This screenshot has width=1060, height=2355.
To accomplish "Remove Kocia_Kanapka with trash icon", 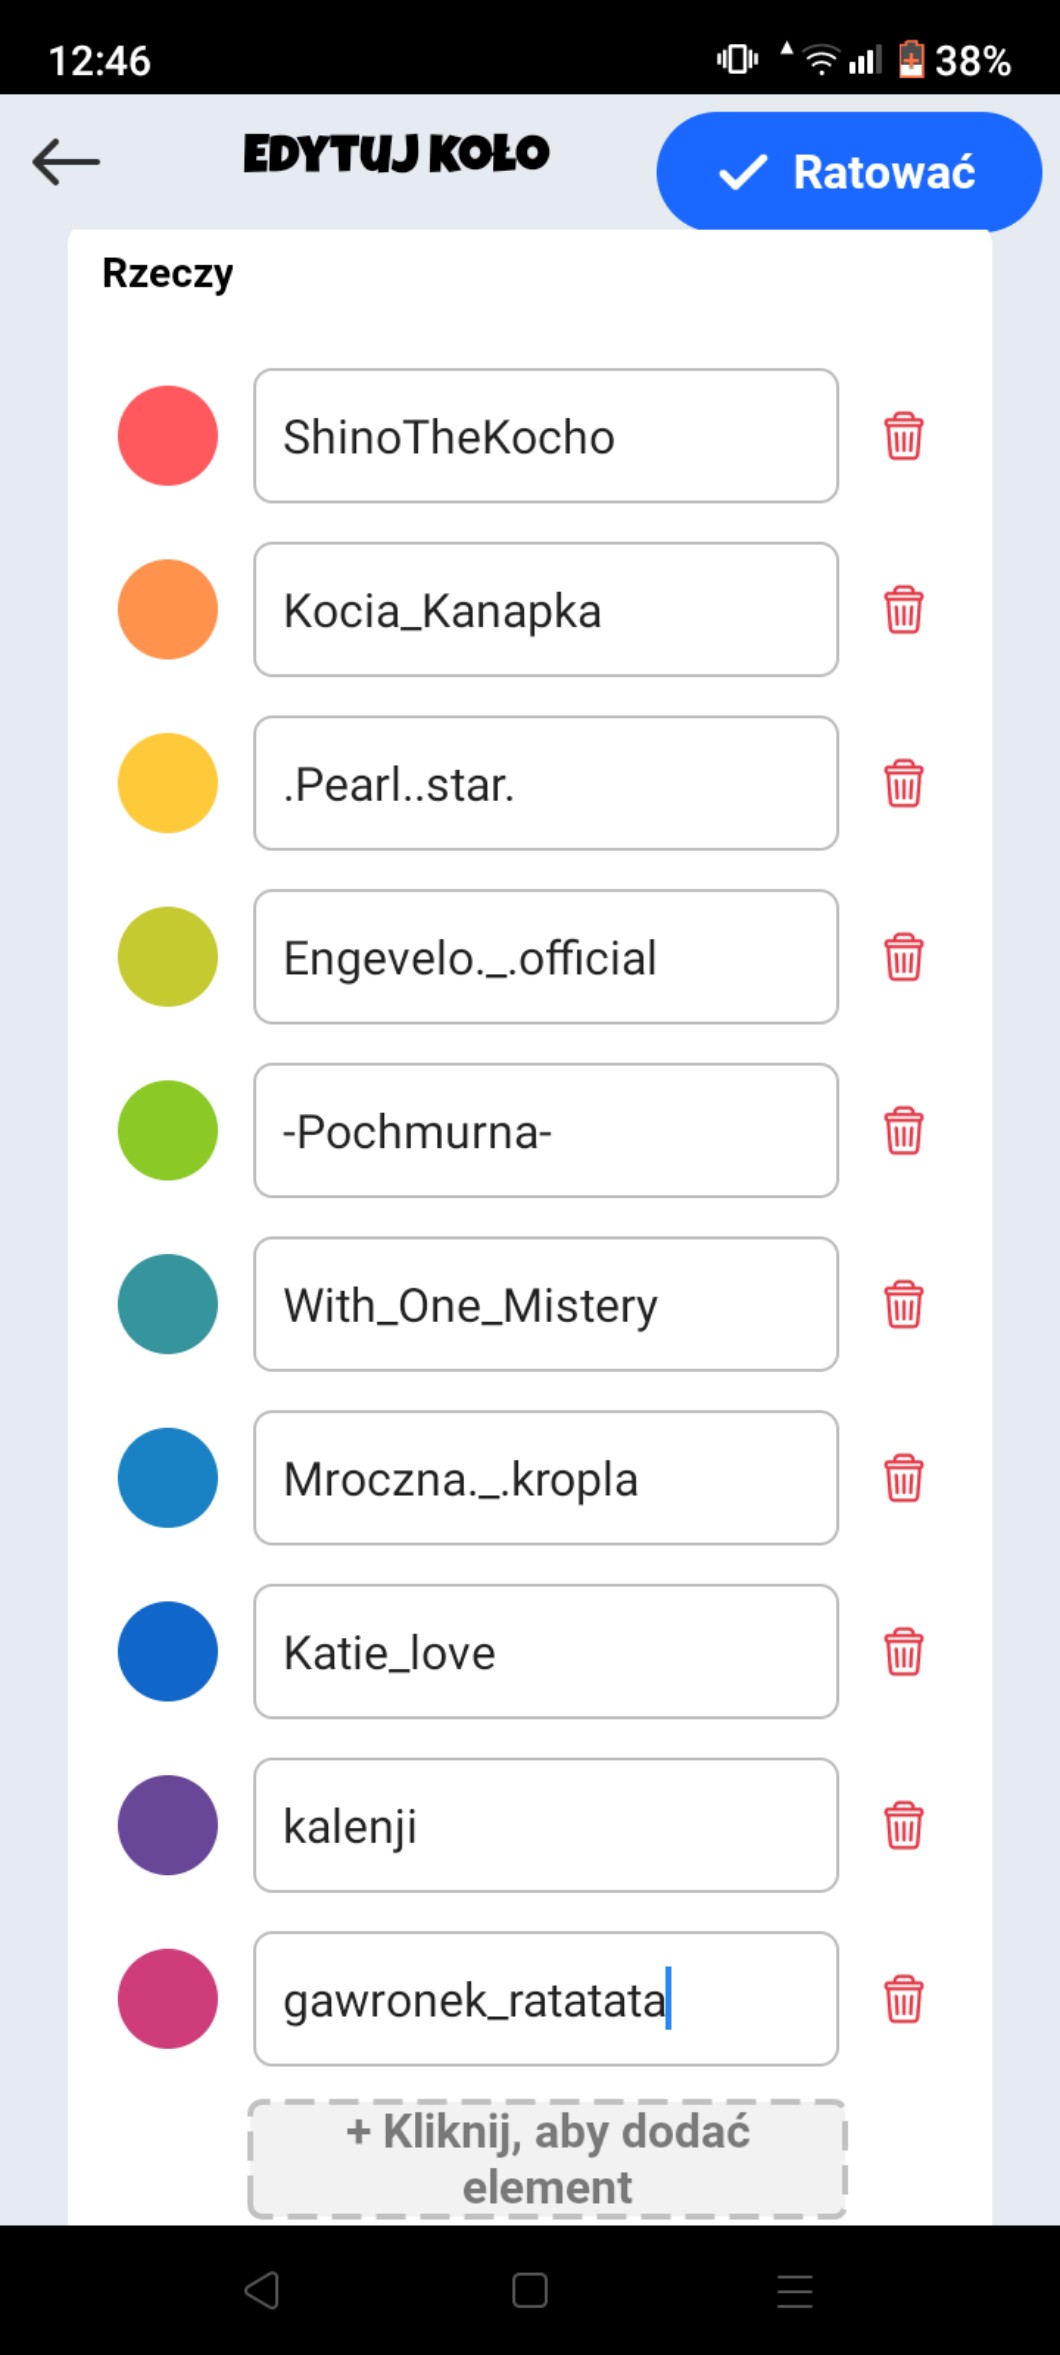I will tap(903, 610).
